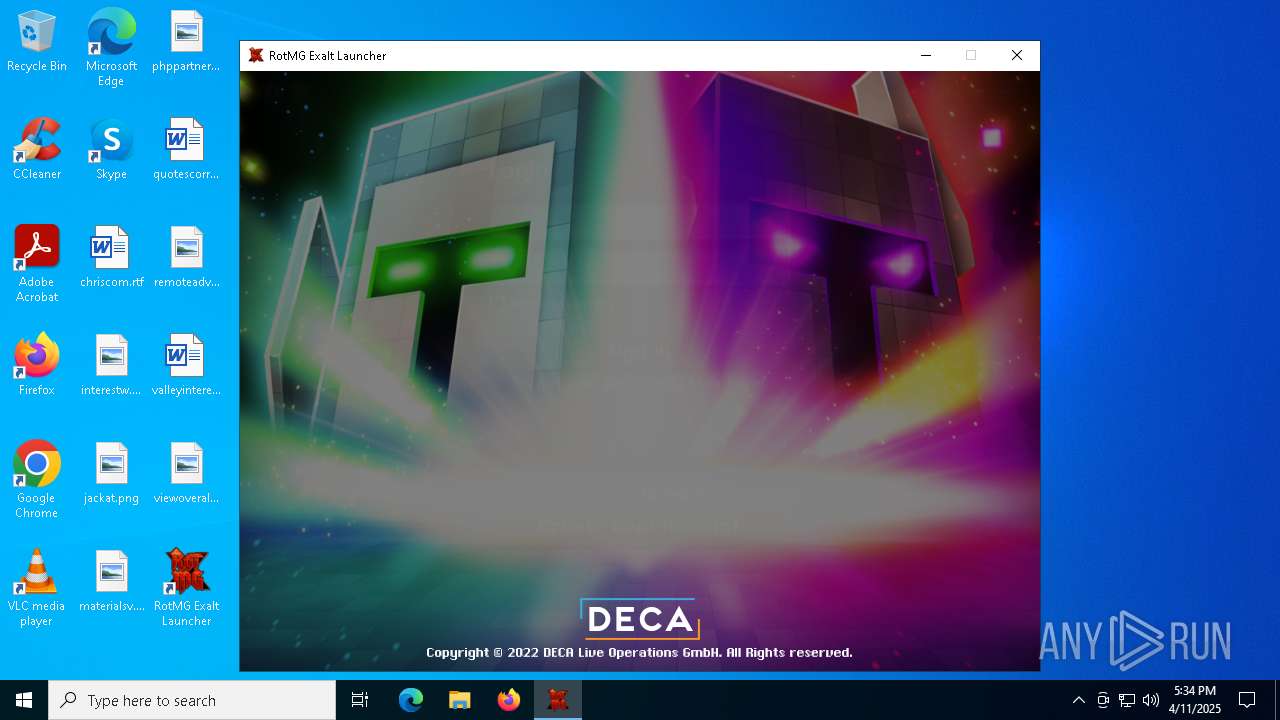
Task: Open the Recycle Bin desktop icon
Action: pyautogui.click(x=37, y=42)
